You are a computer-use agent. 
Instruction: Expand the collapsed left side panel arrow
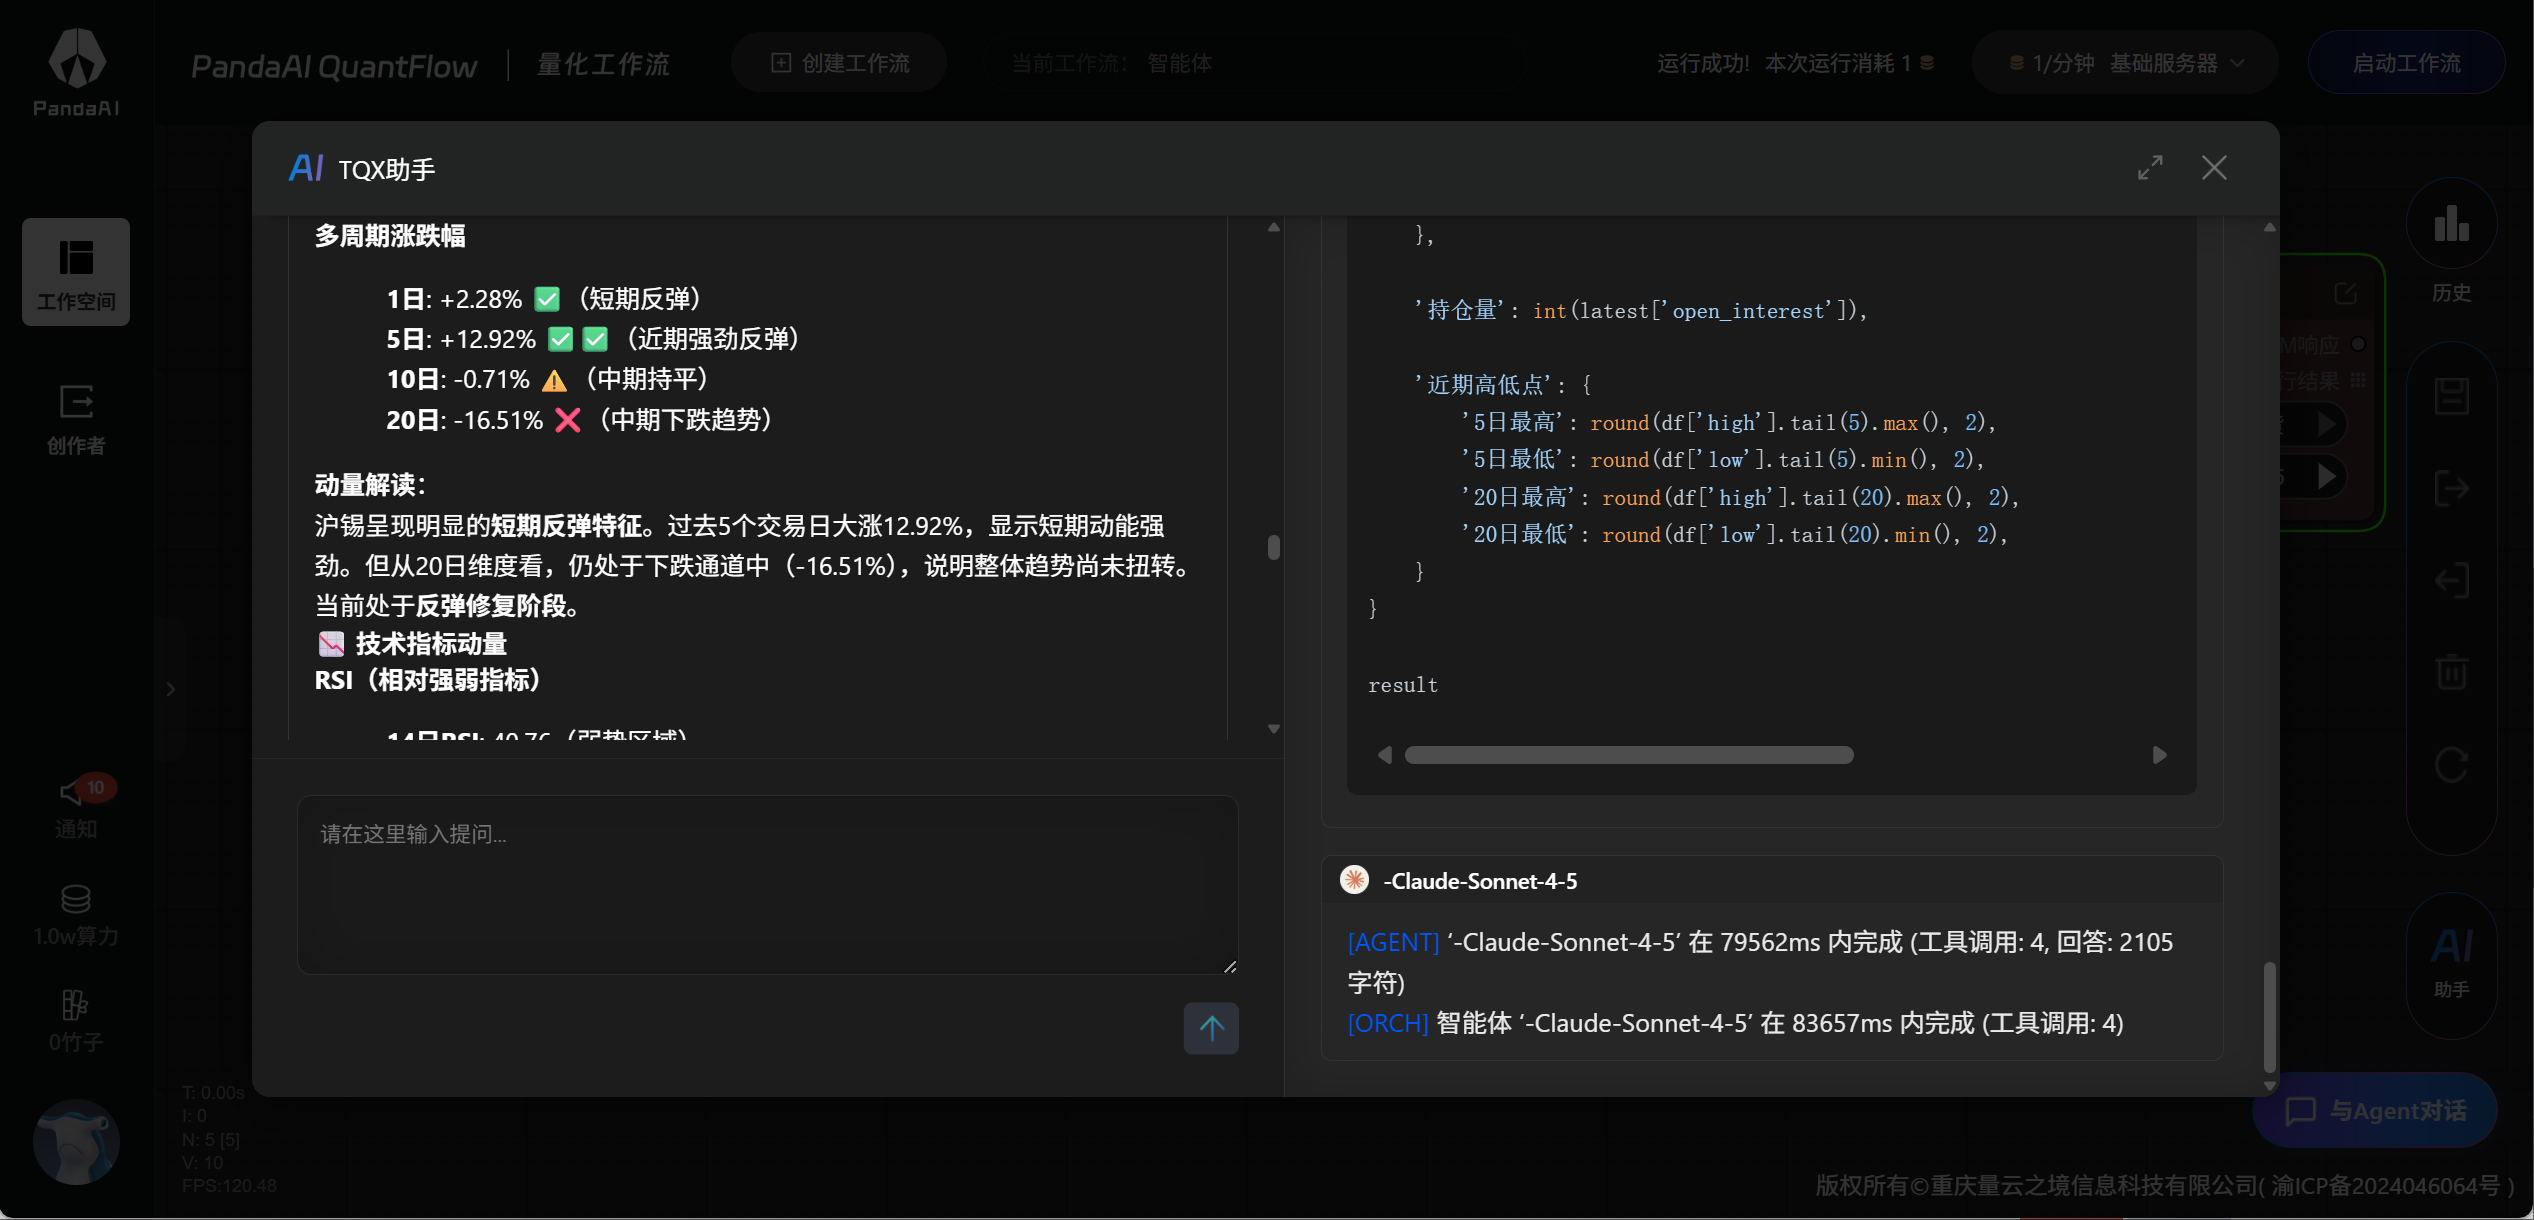[x=171, y=689]
